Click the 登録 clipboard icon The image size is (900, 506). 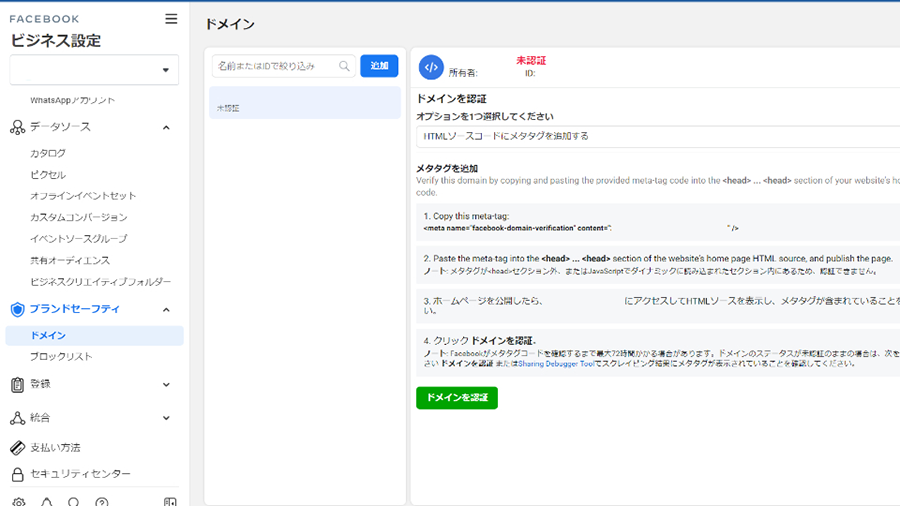17,384
